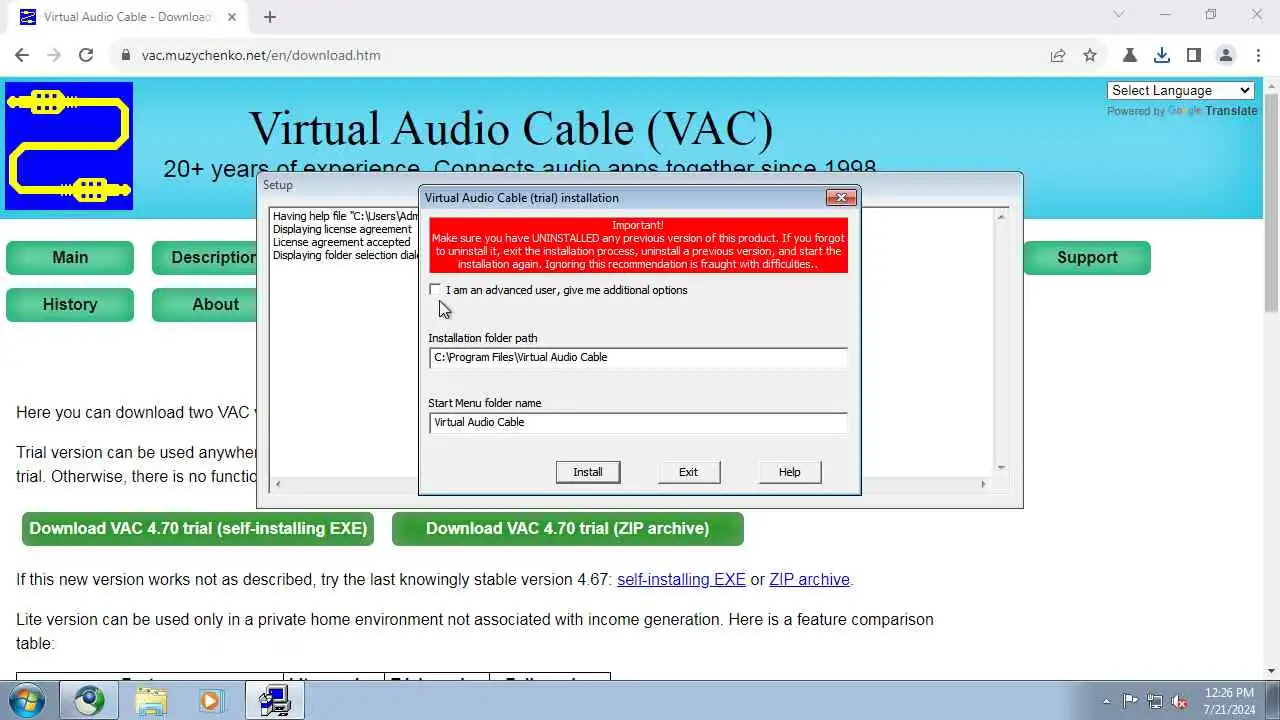The height and width of the screenshot is (720, 1280).
Task: Open the Select Language dropdown
Action: point(1181,90)
